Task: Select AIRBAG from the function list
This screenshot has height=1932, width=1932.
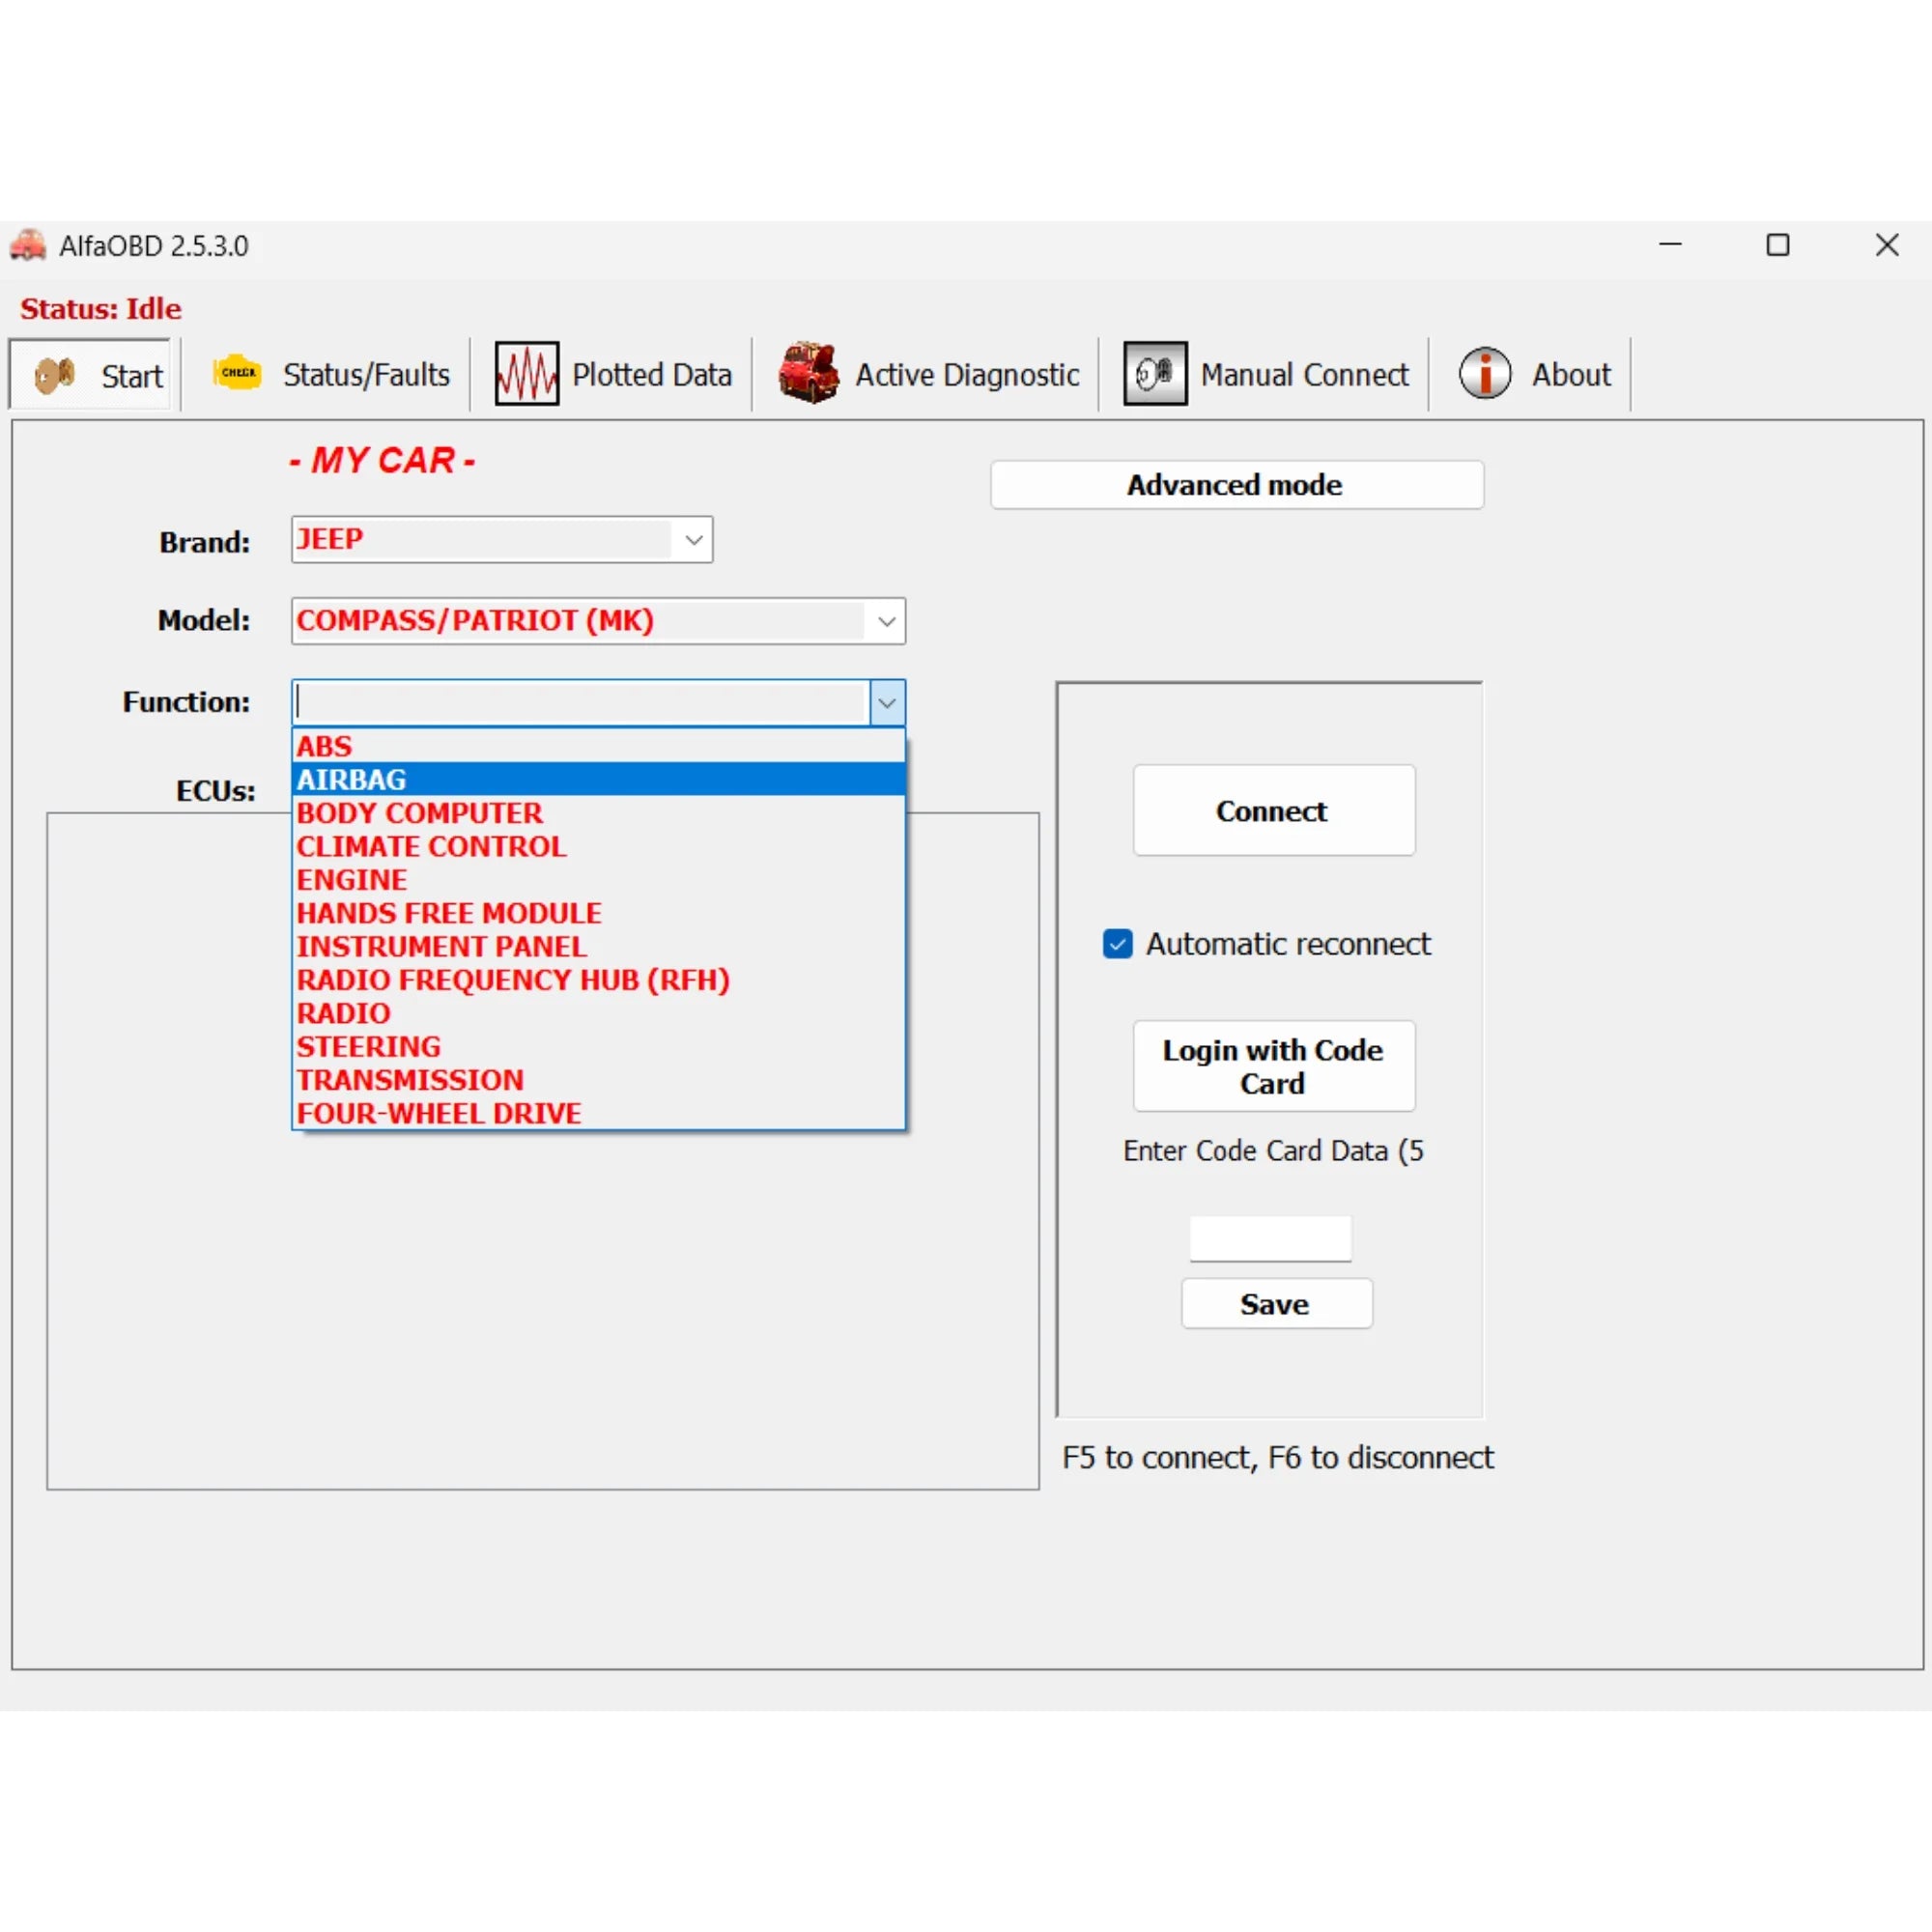Action: 352,779
